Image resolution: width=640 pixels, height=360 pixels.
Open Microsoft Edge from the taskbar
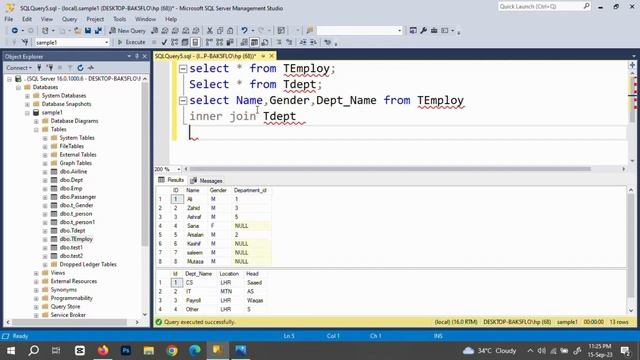pyautogui.click(x=195, y=350)
